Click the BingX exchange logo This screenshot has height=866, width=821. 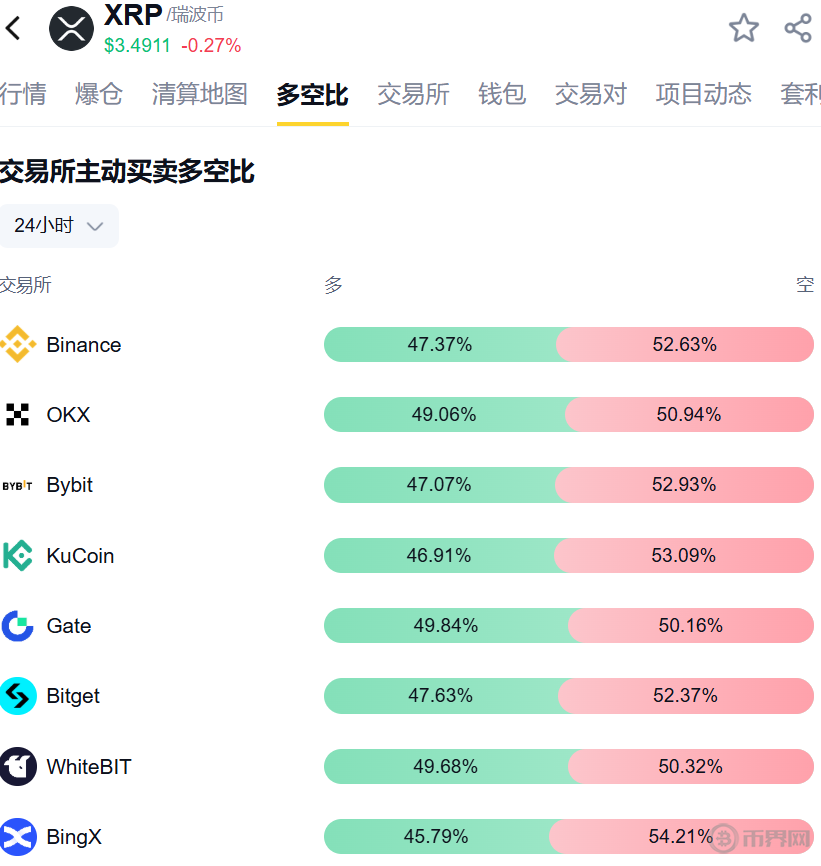coord(18,837)
